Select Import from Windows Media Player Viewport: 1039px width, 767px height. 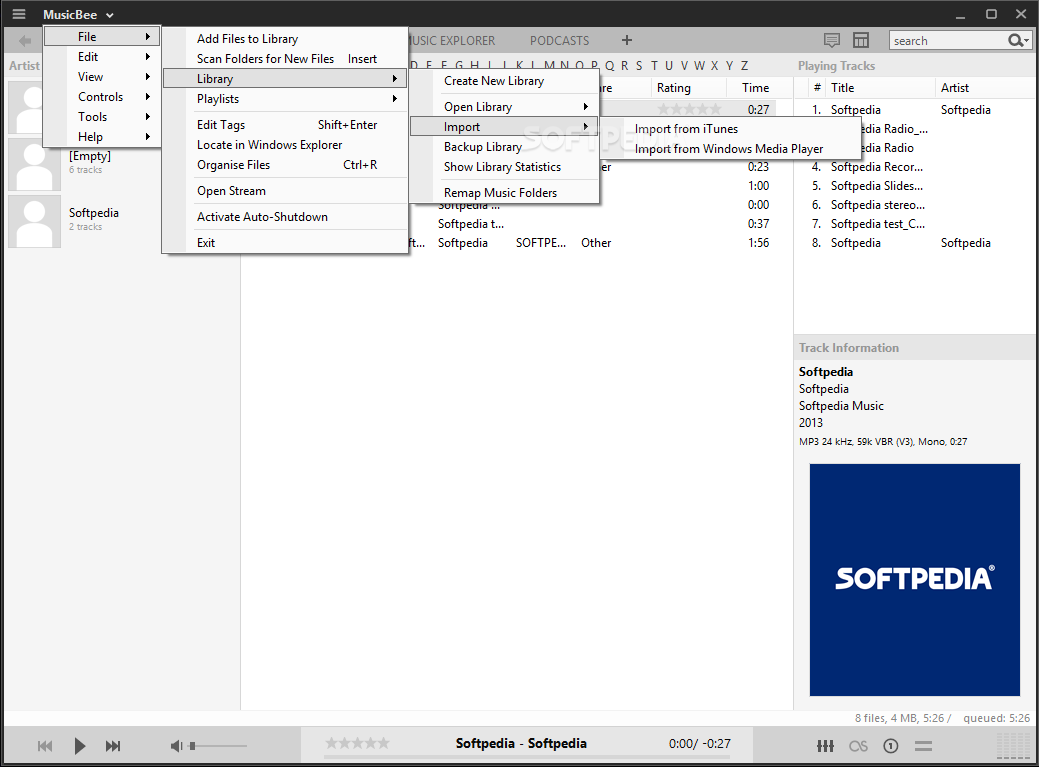pyautogui.click(x=730, y=148)
